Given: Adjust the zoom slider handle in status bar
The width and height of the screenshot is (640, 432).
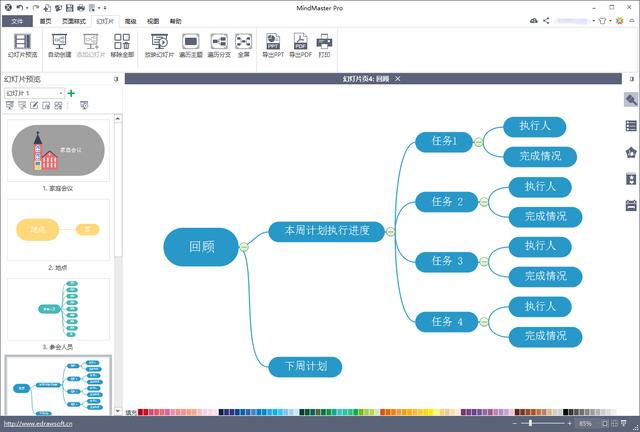Looking at the screenshot, I should point(530,423).
